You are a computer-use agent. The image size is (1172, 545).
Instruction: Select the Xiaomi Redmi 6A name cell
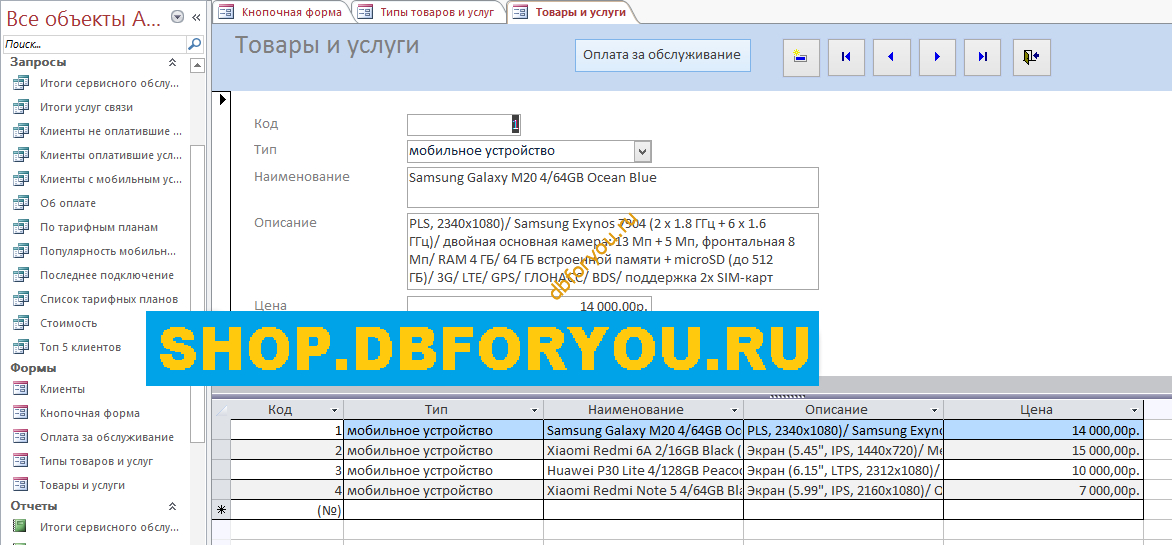pyautogui.click(x=644, y=451)
